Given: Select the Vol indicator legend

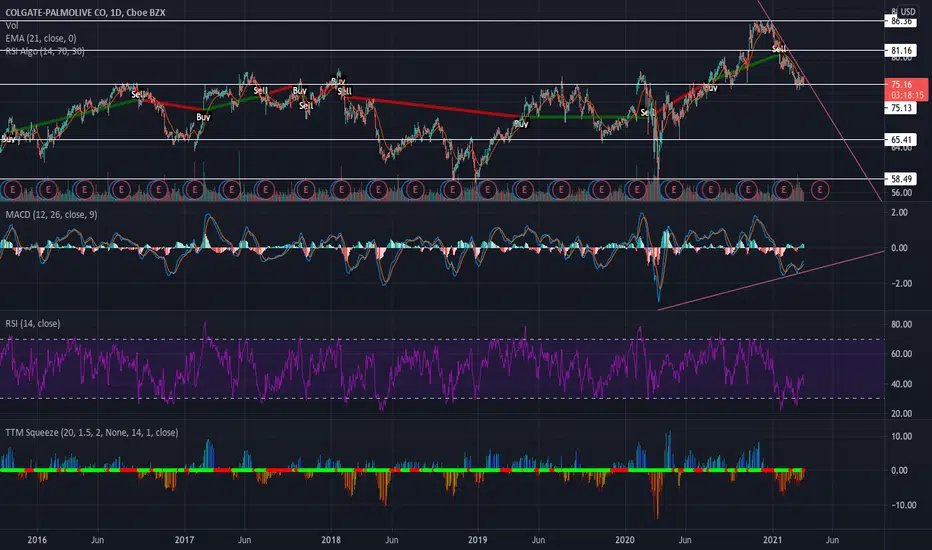Looking at the screenshot, I should [x=12, y=26].
